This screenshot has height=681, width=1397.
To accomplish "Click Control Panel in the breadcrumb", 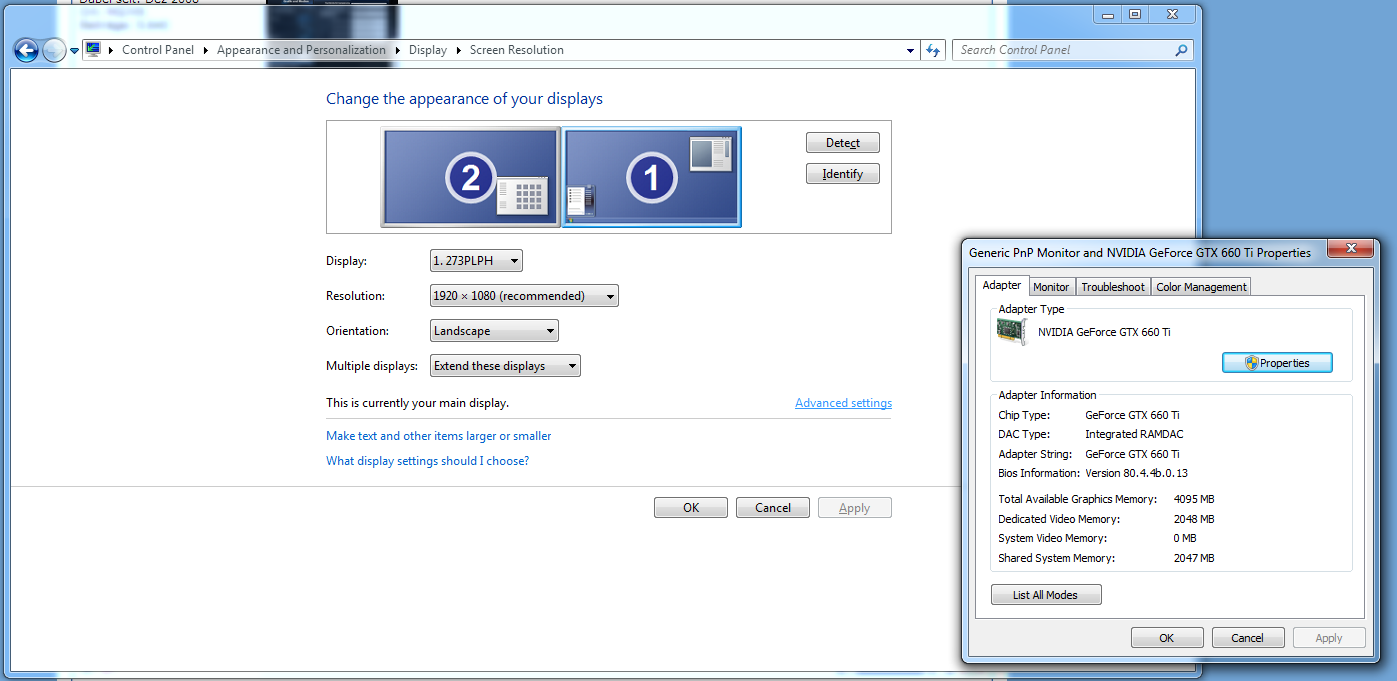I will click(158, 50).
